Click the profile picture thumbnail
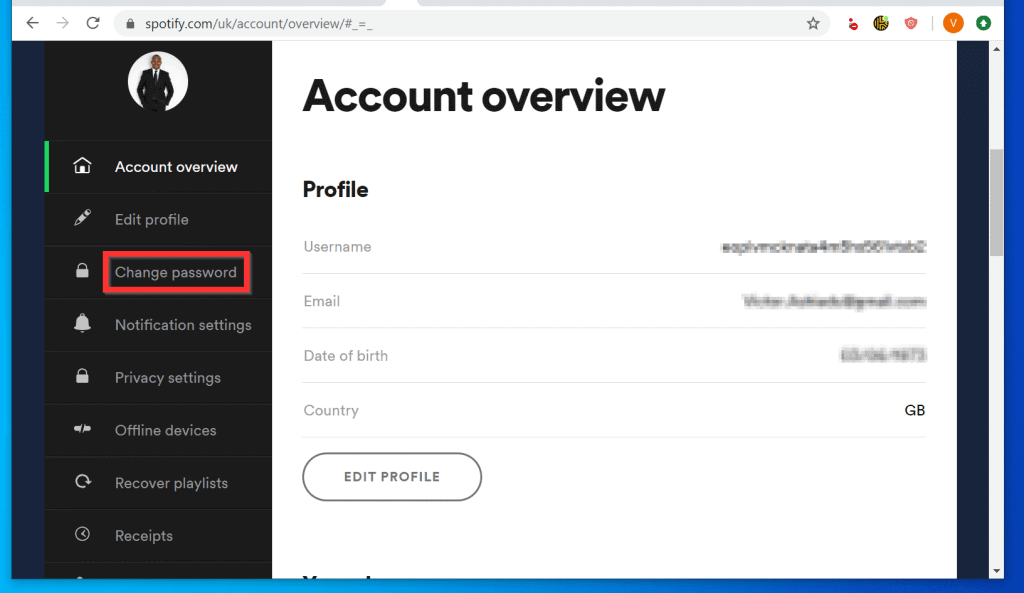1024x593 pixels. click(158, 82)
